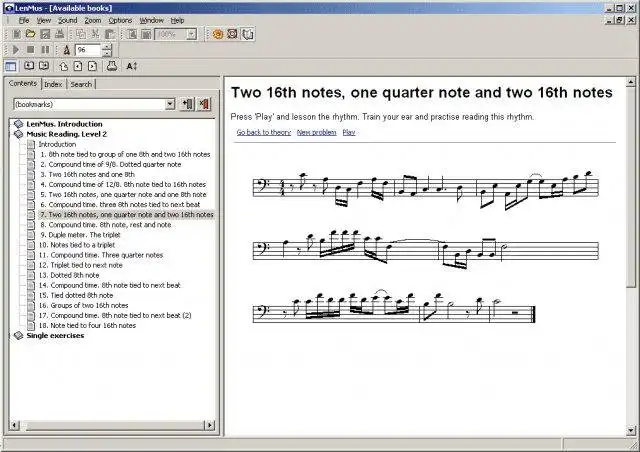Expand the Single exercises book
640x452 pixels.
[x=19, y=336]
